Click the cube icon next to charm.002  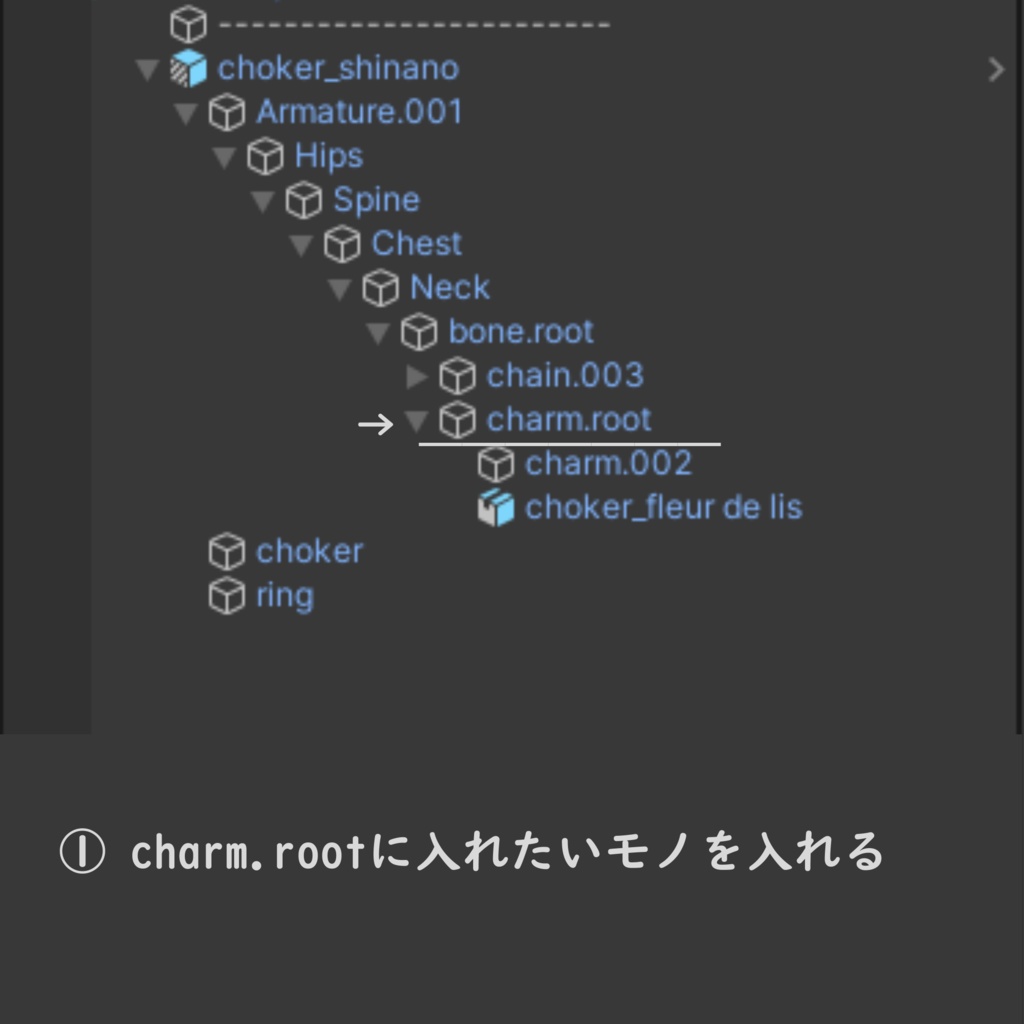(x=496, y=464)
